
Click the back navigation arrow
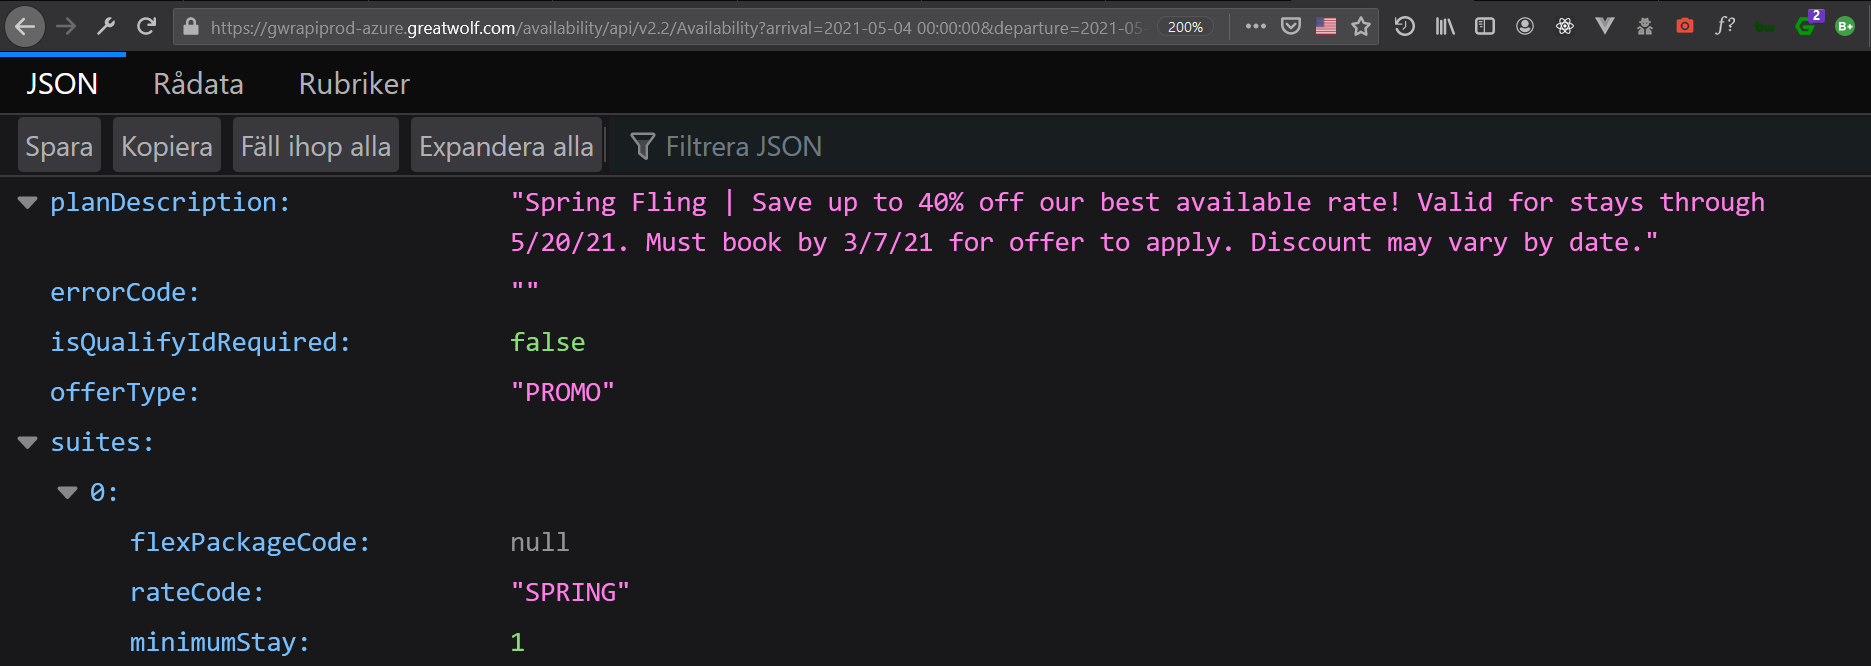(25, 27)
